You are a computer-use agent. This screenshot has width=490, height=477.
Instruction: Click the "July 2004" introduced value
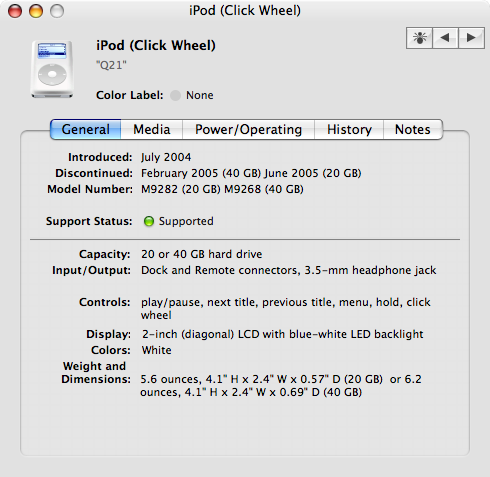point(166,157)
